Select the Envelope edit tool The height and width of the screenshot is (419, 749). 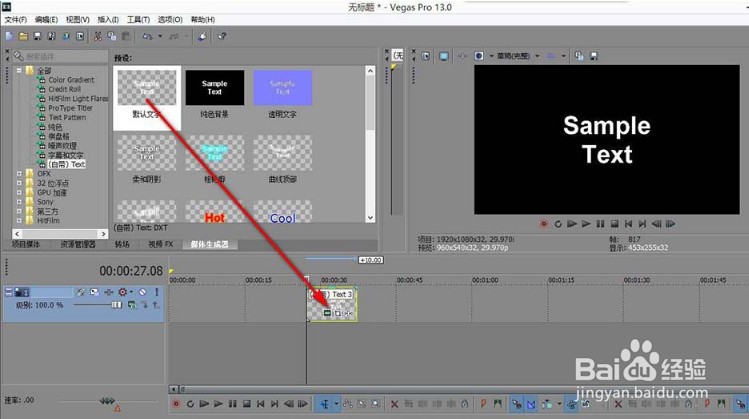pyautogui.click(x=348, y=404)
